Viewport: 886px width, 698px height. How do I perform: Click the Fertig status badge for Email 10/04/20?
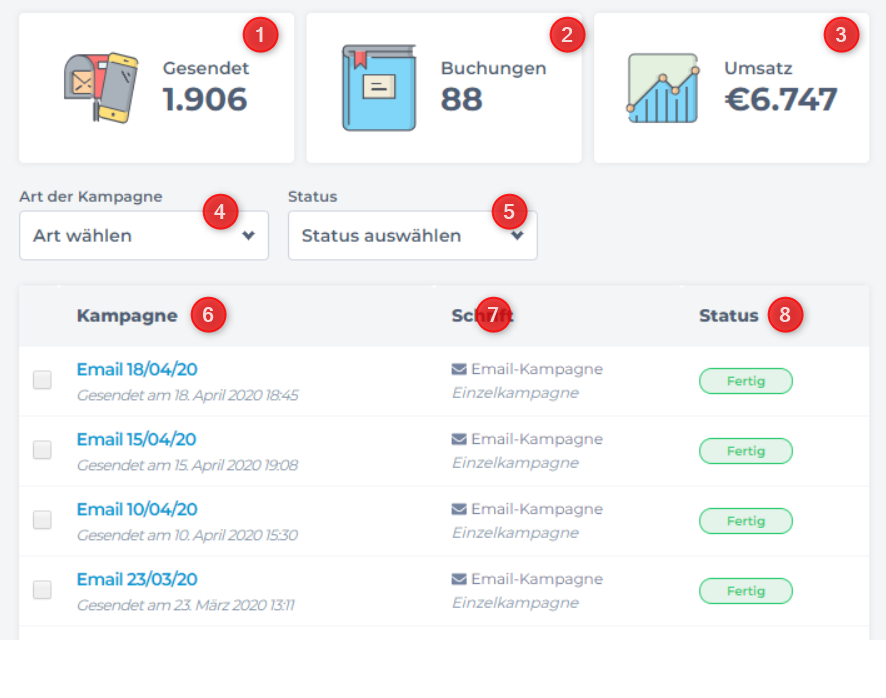click(745, 521)
